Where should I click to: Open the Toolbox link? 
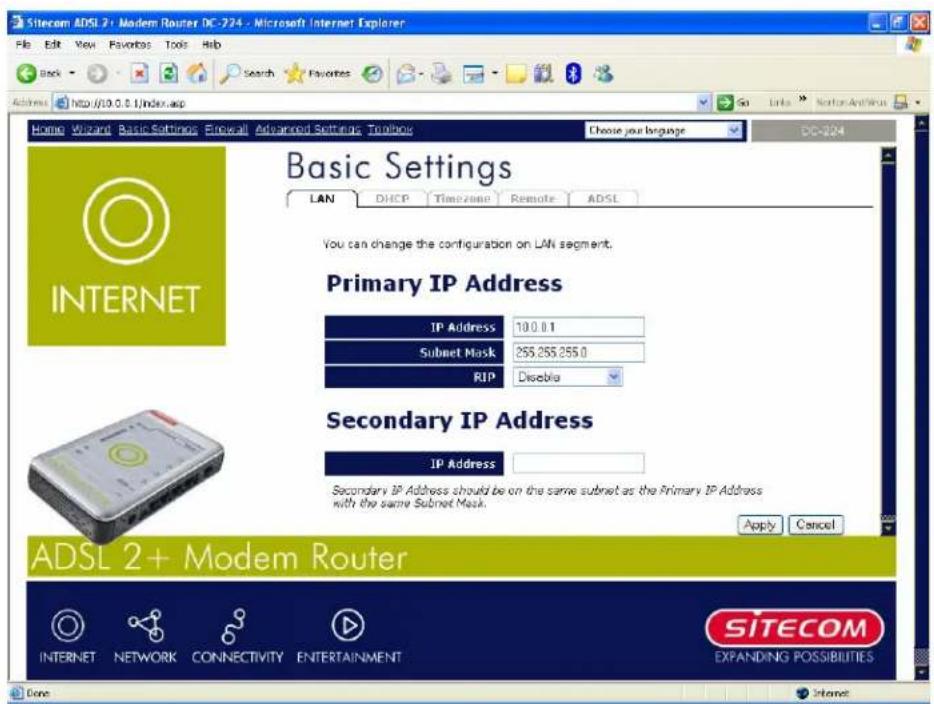[x=390, y=129]
